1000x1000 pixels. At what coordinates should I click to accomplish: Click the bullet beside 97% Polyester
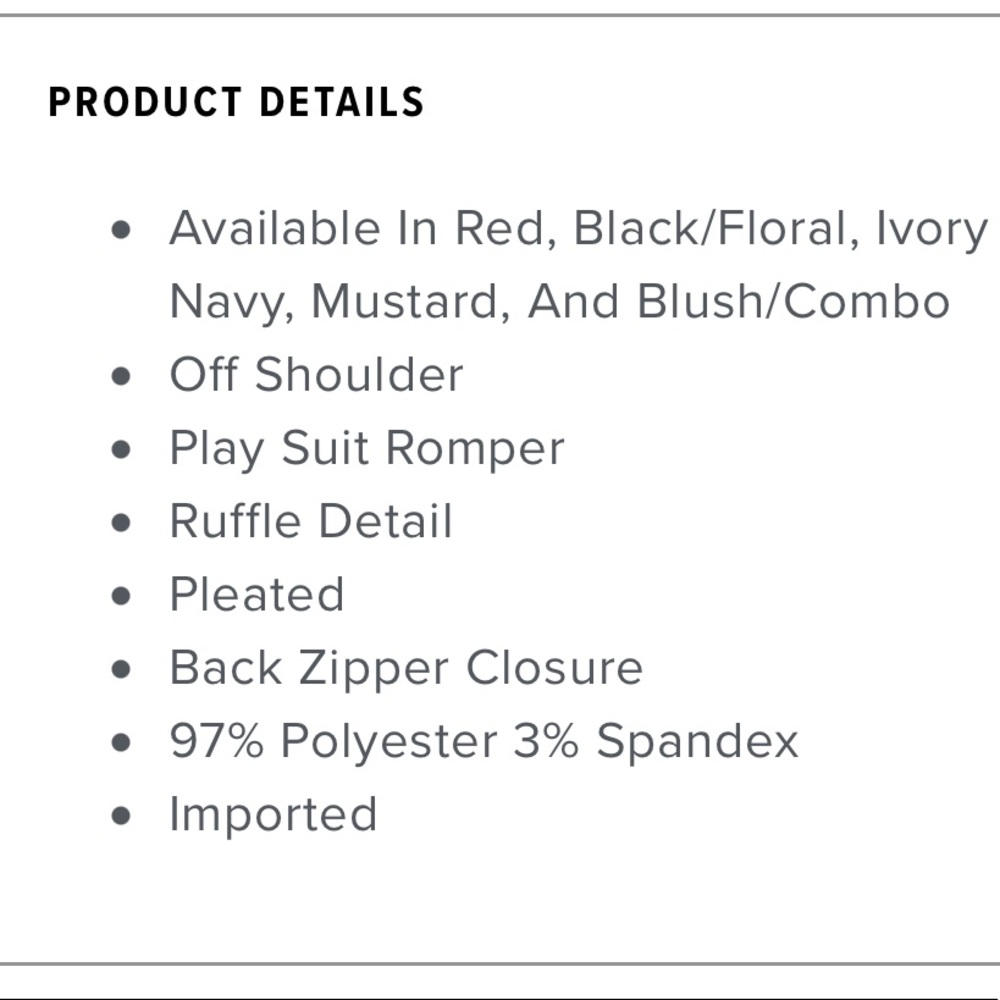point(121,742)
